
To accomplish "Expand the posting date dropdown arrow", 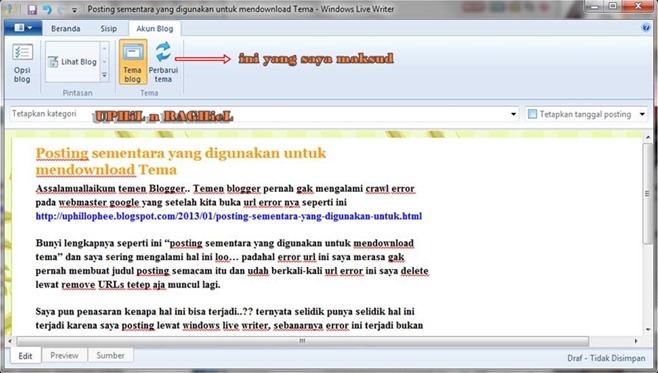I will 642,114.
